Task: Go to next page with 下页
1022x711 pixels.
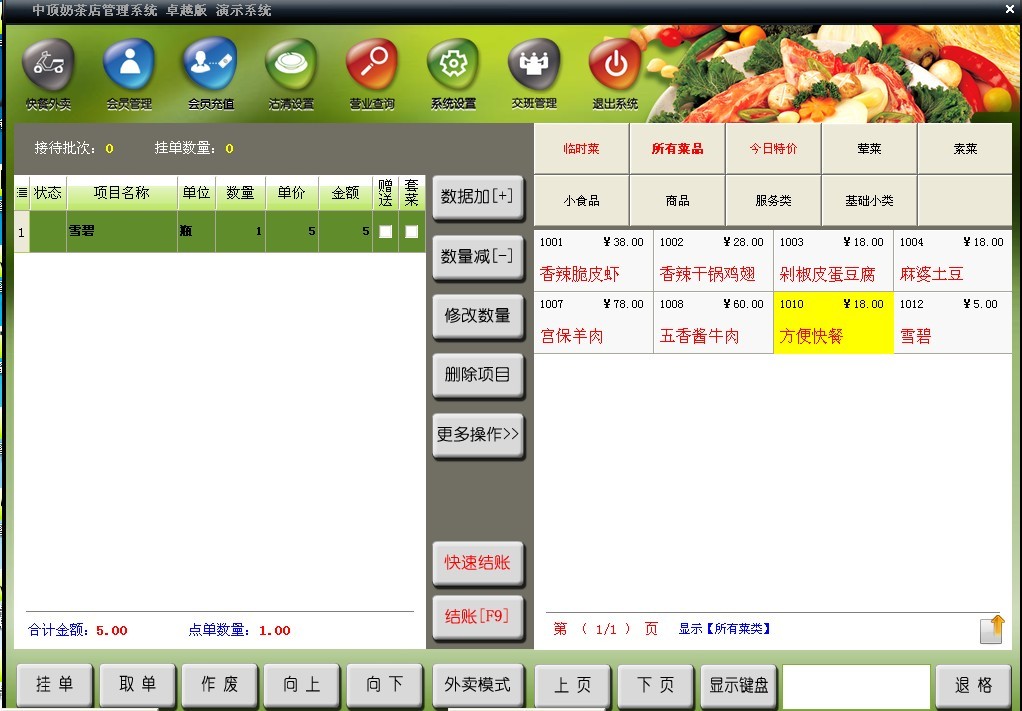Action: [656, 684]
